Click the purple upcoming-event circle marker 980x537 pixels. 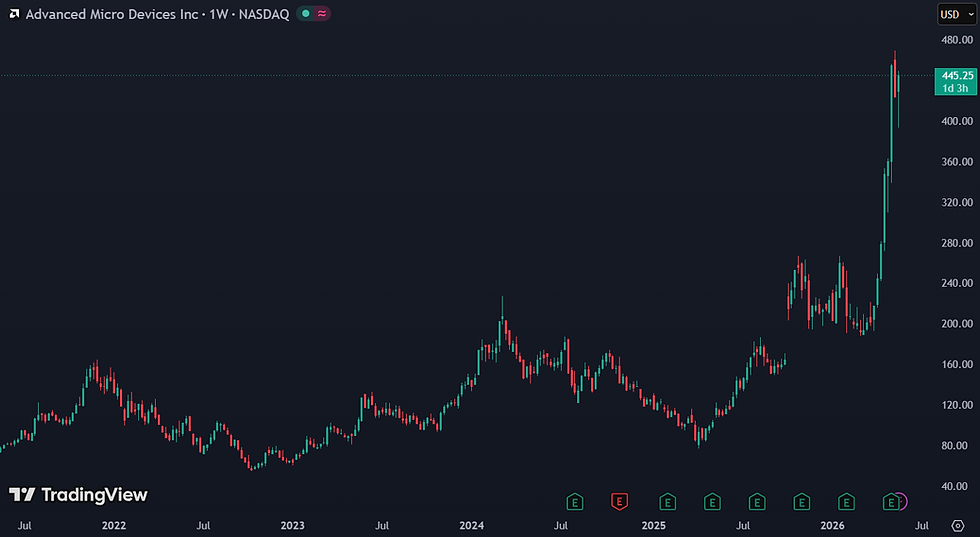click(x=902, y=501)
